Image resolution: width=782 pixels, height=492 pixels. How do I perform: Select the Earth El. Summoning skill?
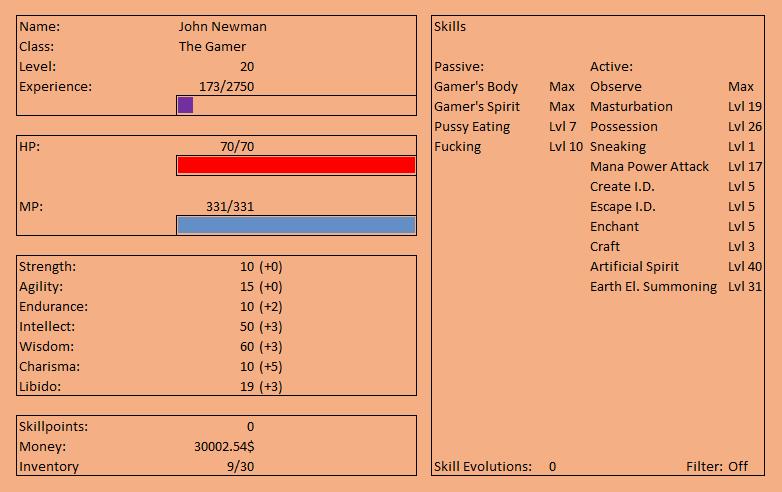click(x=653, y=287)
